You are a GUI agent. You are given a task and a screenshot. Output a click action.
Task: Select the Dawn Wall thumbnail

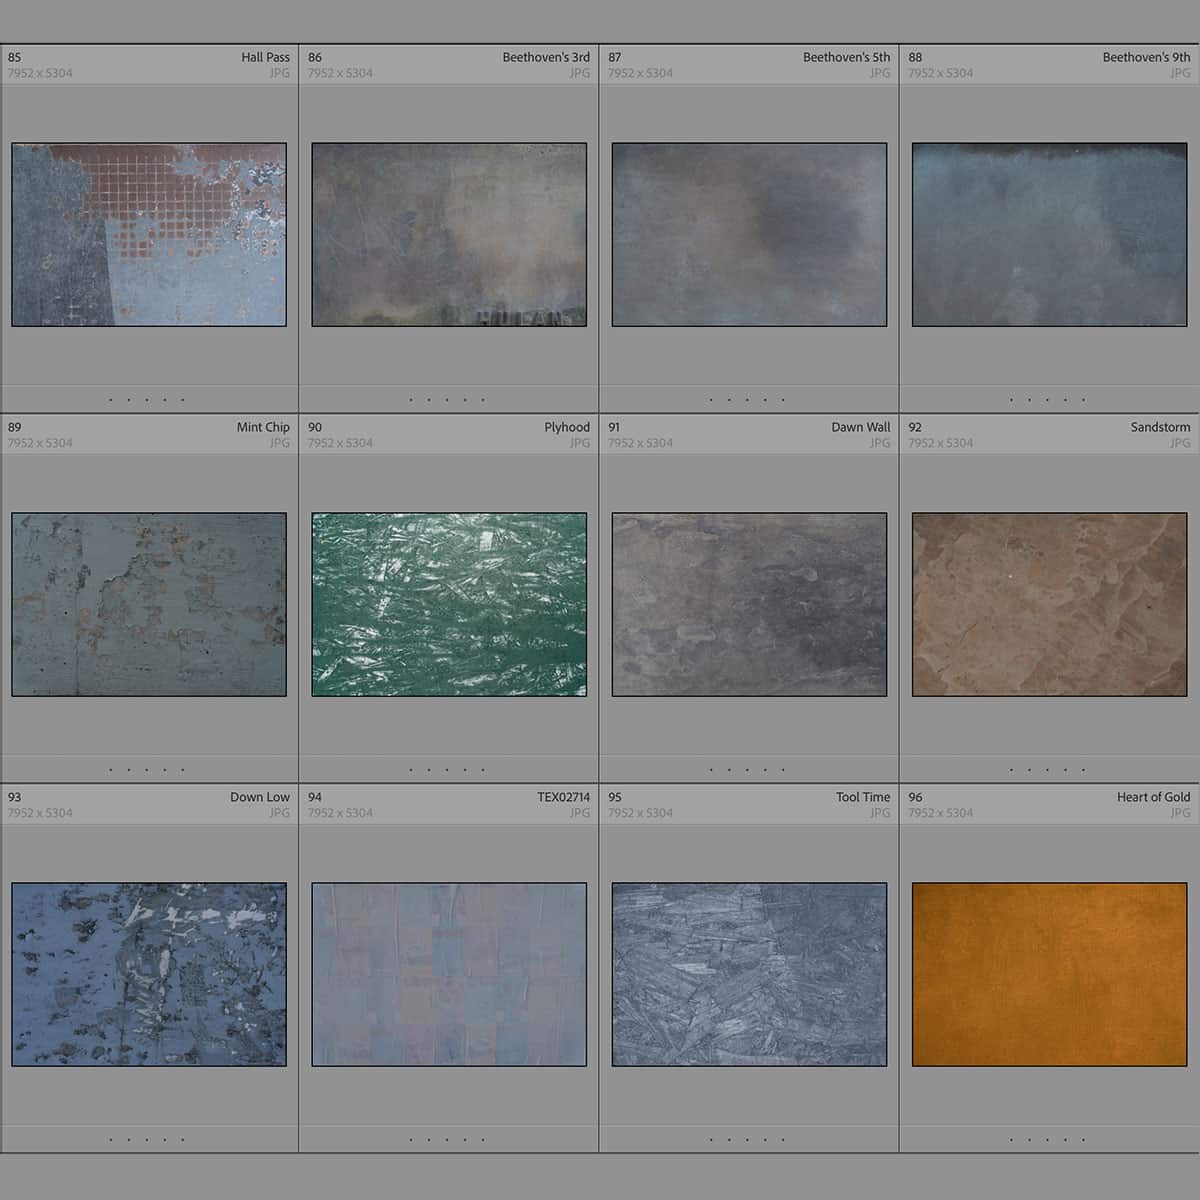pyautogui.click(x=748, y=602)
